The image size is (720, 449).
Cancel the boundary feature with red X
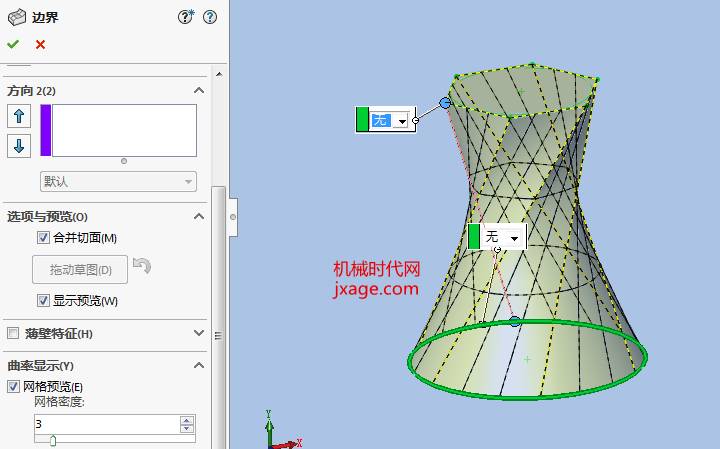(x=40, y=45)
